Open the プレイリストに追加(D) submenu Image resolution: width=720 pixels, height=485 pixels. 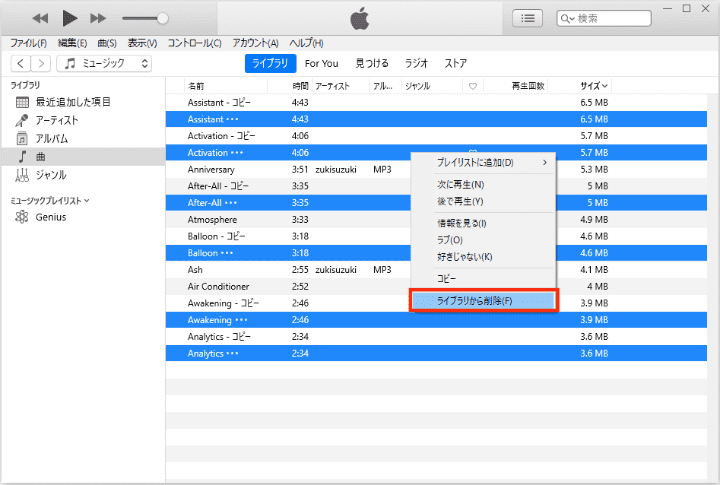[484, 163]
